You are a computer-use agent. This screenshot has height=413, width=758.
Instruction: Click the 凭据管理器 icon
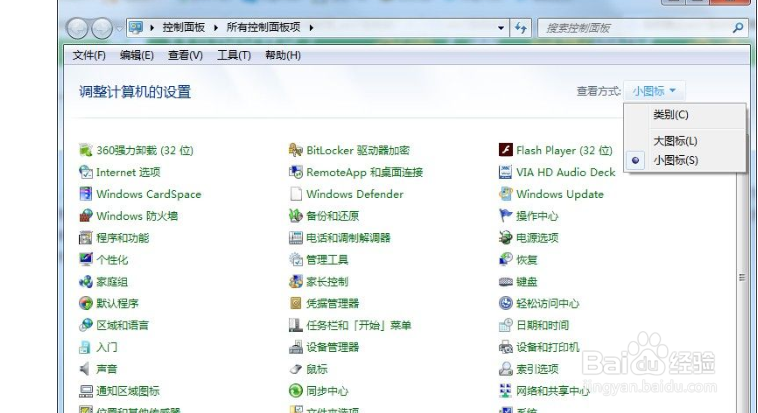pyautogui.click(x=295, y=303)
